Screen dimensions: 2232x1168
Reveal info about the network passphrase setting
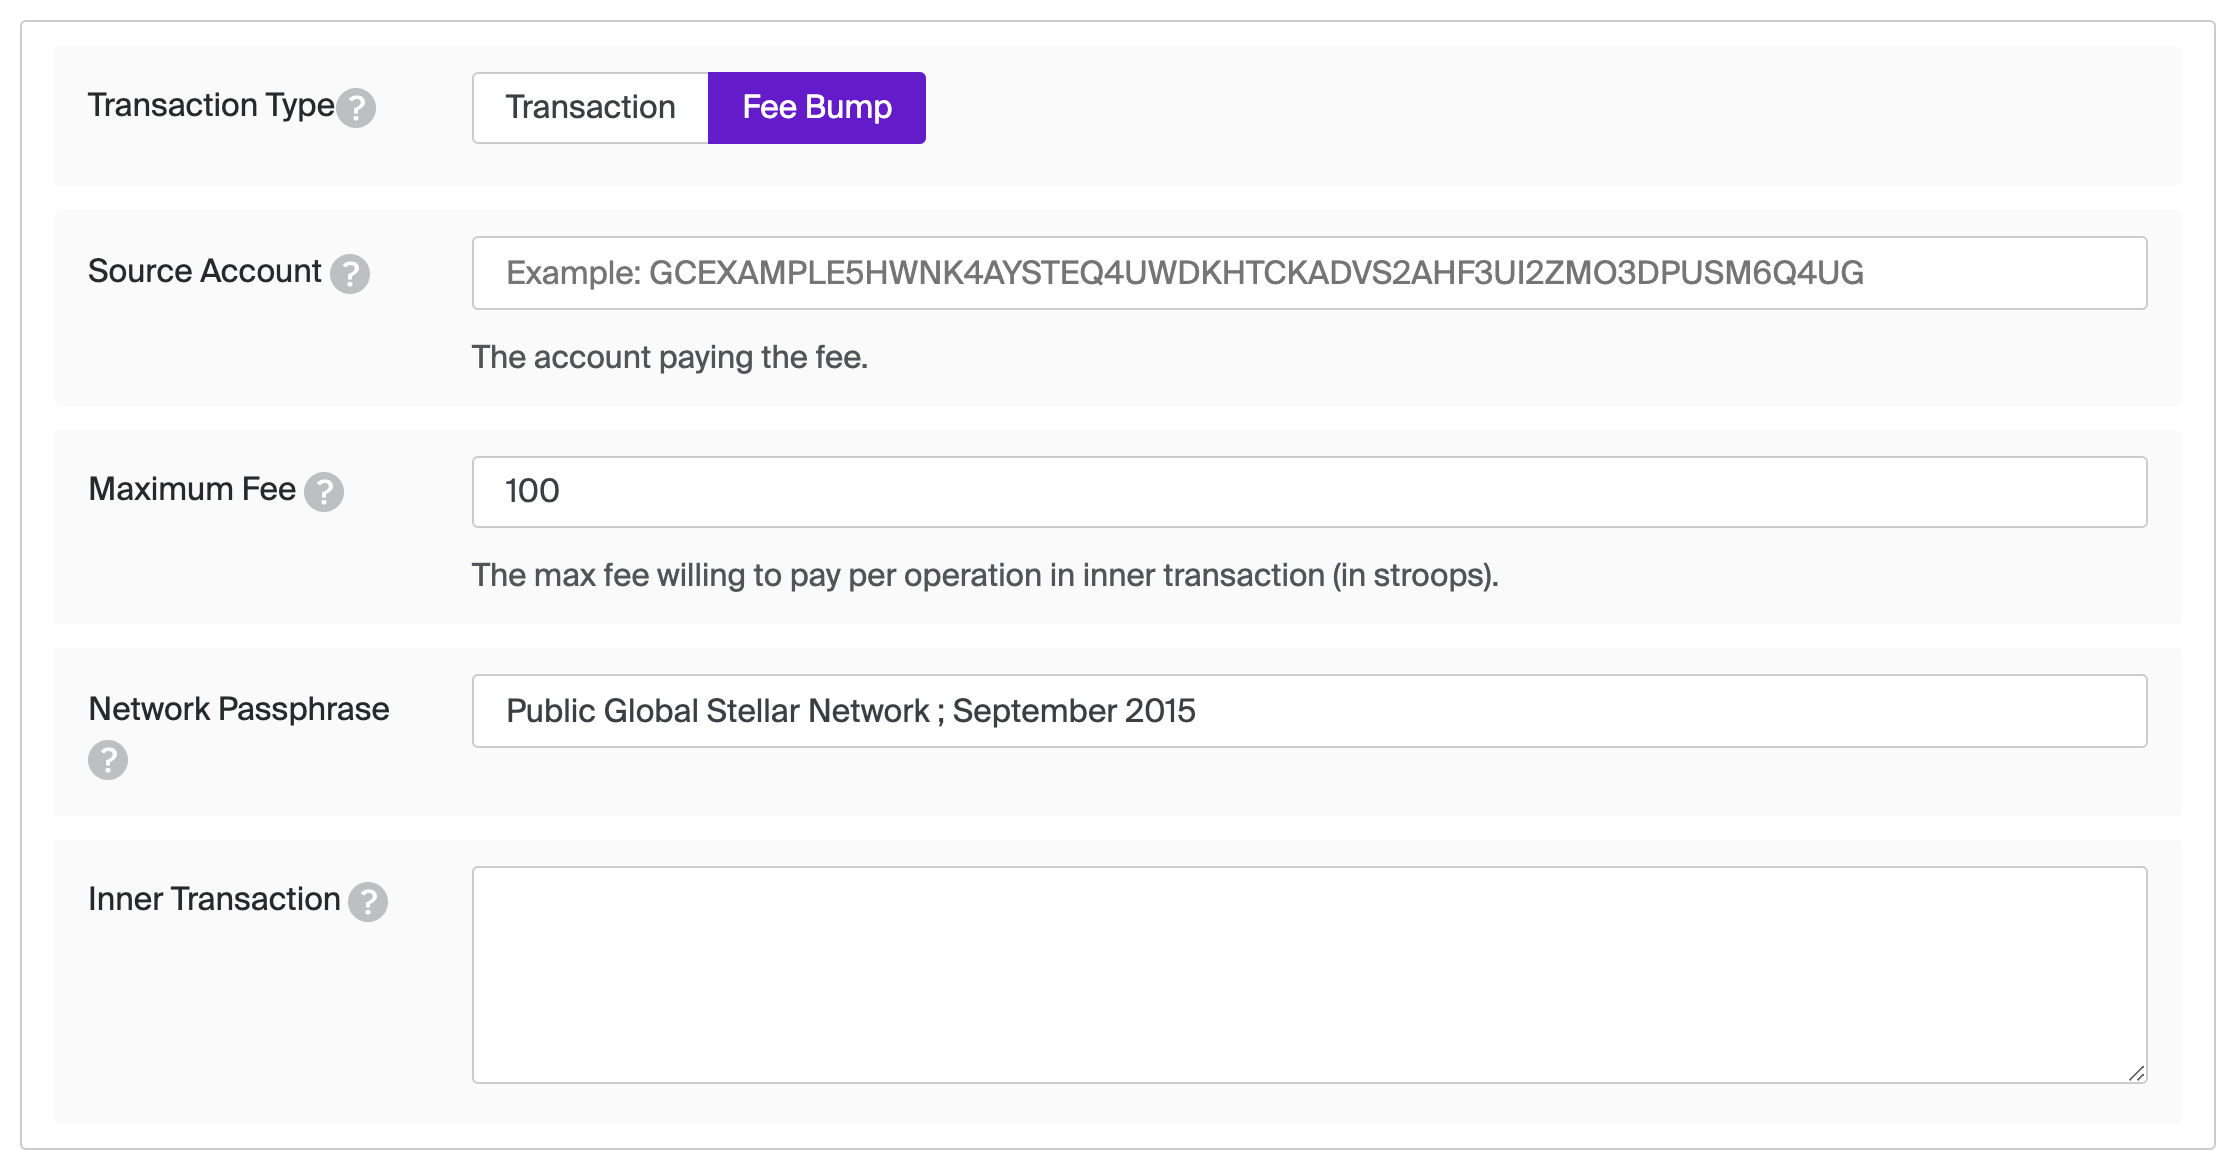point(107,760)
